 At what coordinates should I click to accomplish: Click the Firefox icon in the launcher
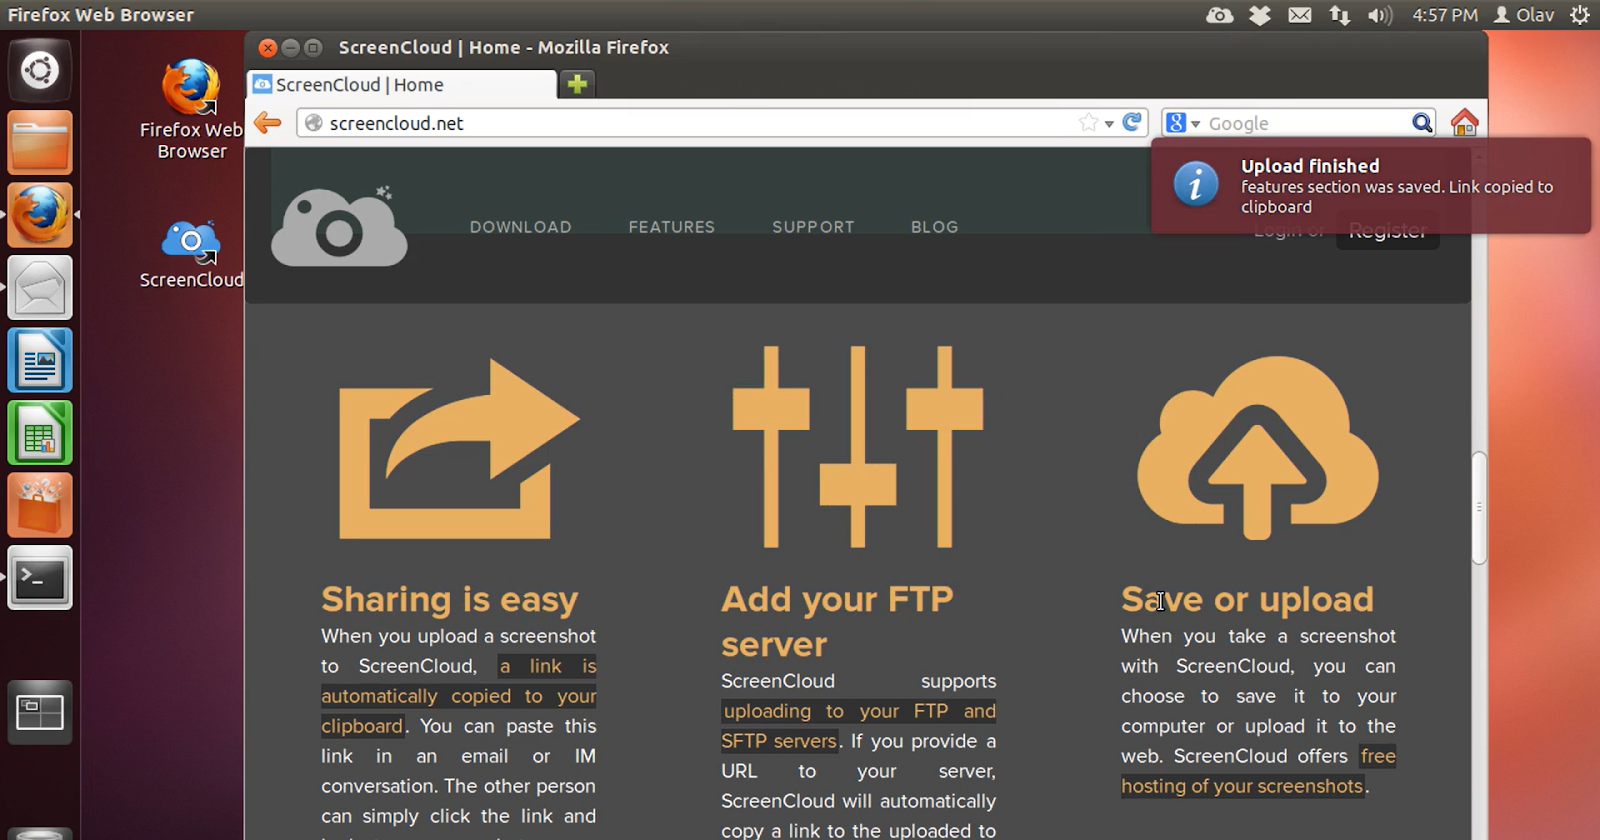tap(40, 215)
